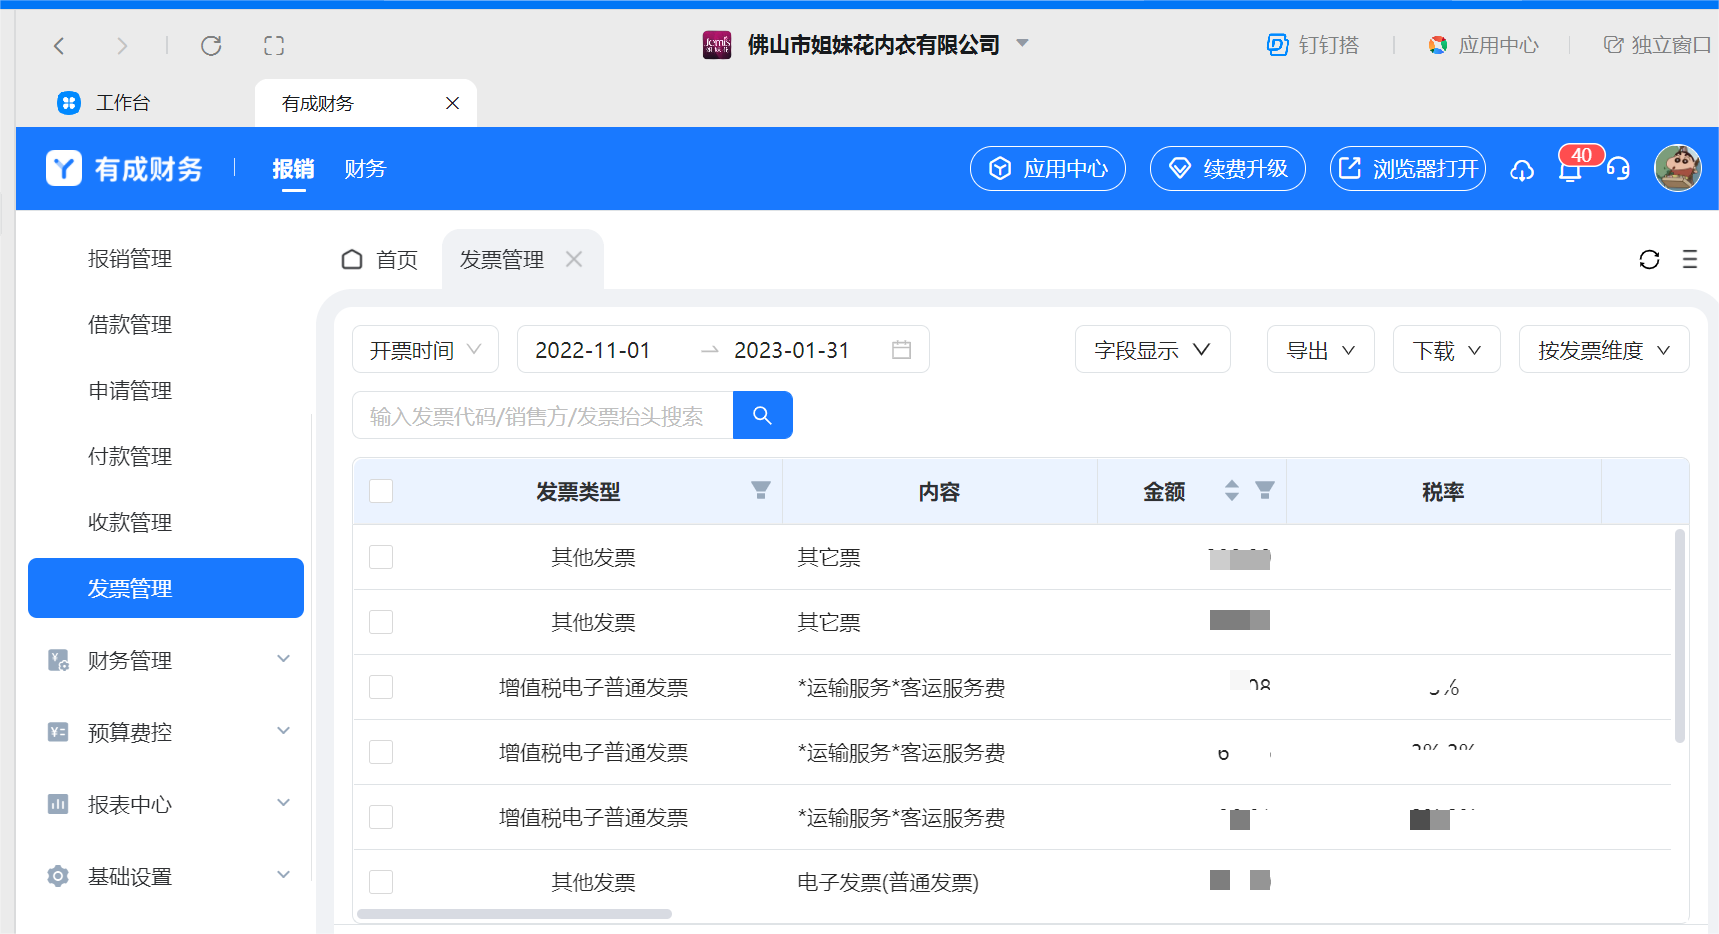Click the 续费升级 button

1227,168
